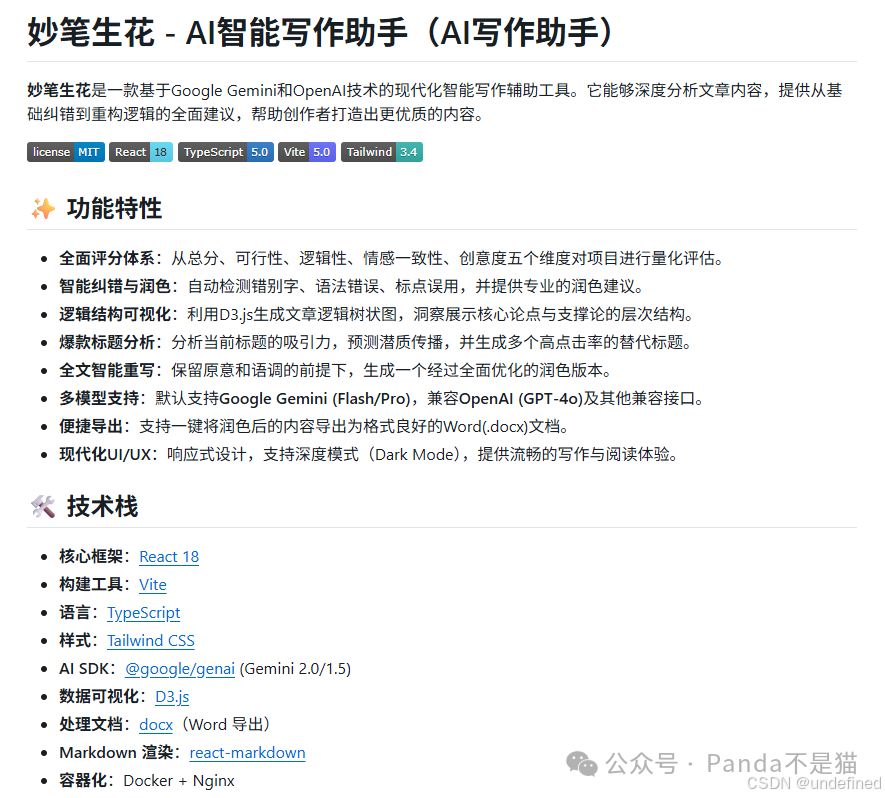Viewport: 885px width, 798px height.
Task: Open the TypeScript link under 语言
Action: [143, 613]
